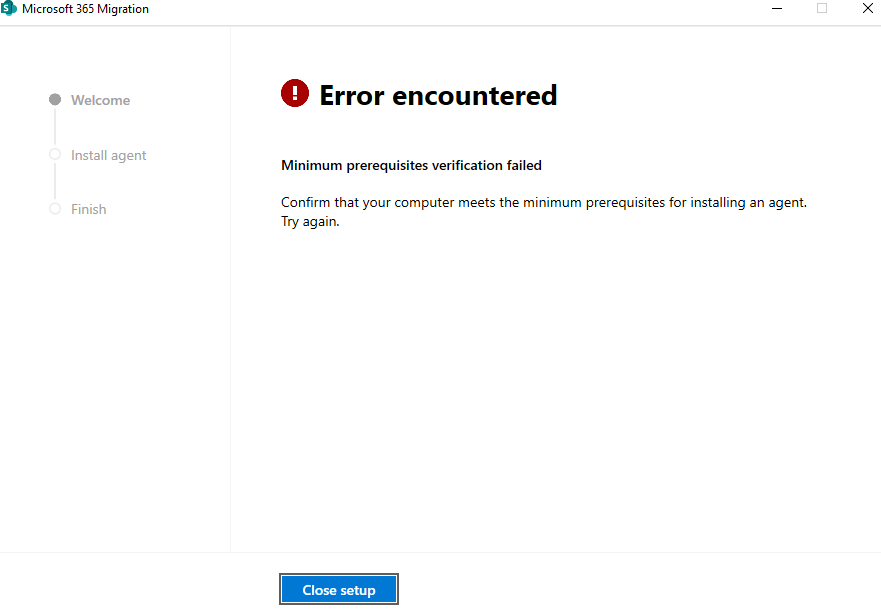Click the connector line between Welcome and Install agent
The height and width of the screenshot is (612, 881).
54,127
